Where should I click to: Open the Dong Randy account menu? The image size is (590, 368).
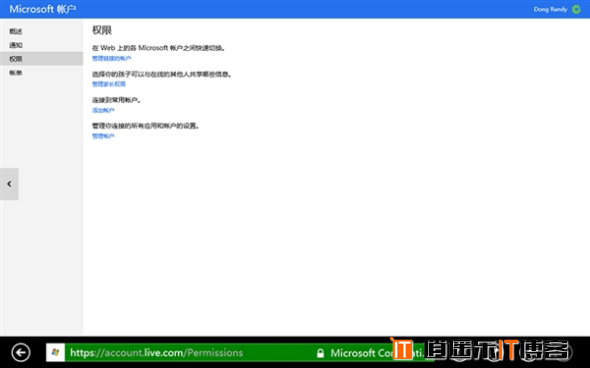pyautogui.click(x=550, y=9)
